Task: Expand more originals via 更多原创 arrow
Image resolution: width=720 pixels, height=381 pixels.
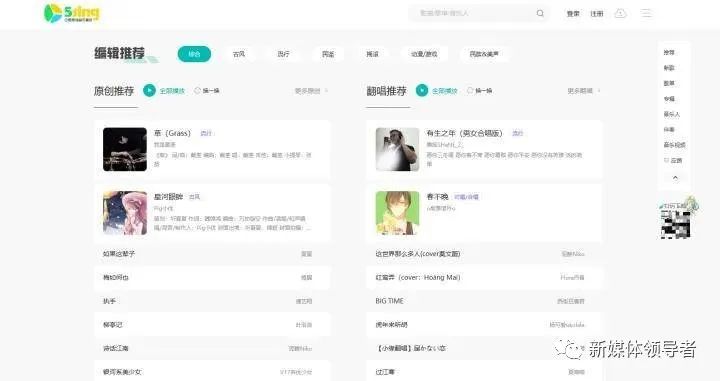Action: [x=311, y=91]
